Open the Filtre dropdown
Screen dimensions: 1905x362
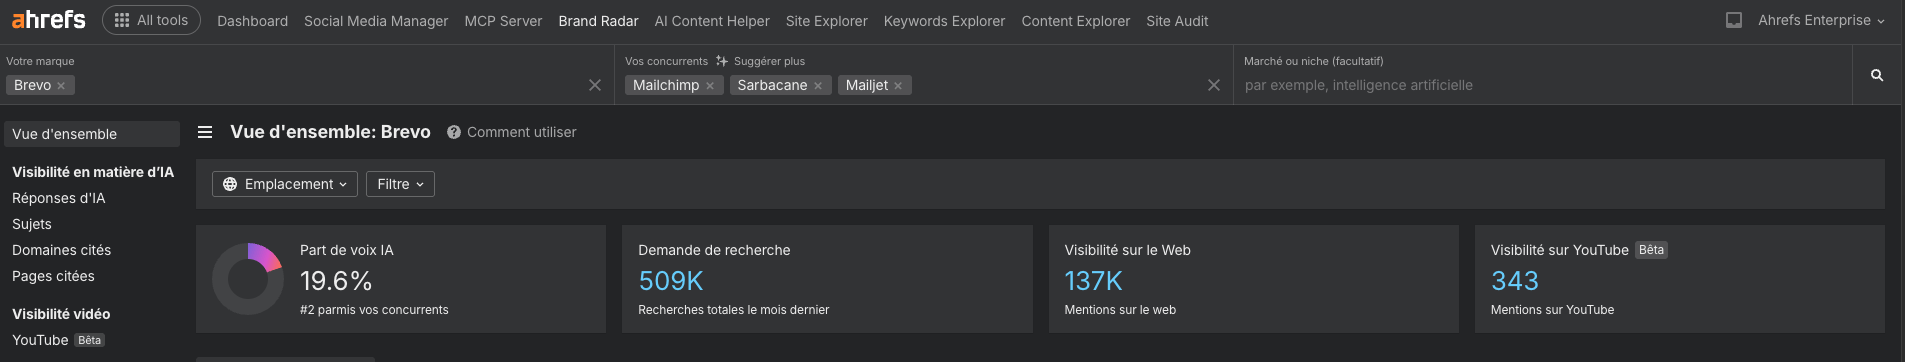point(400,184)
